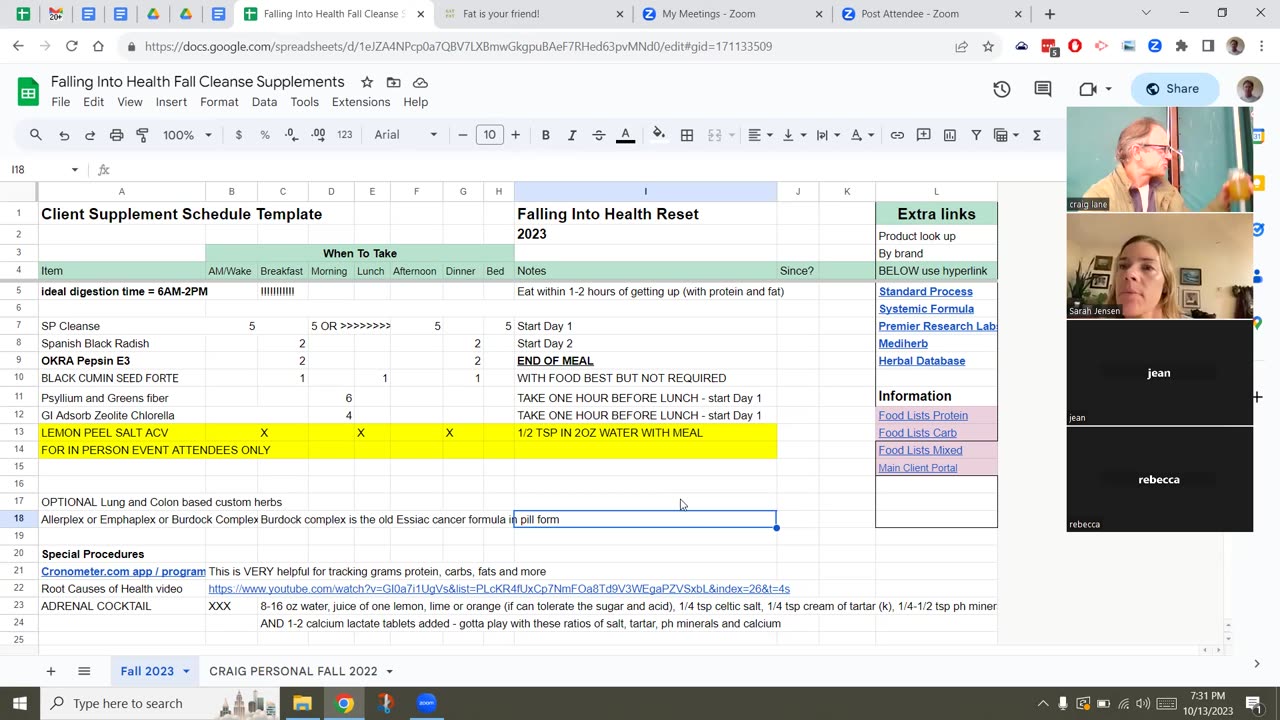1280x720 pixels.
Task: Open Zoom from the Windows taskbar
Action: 427,703
